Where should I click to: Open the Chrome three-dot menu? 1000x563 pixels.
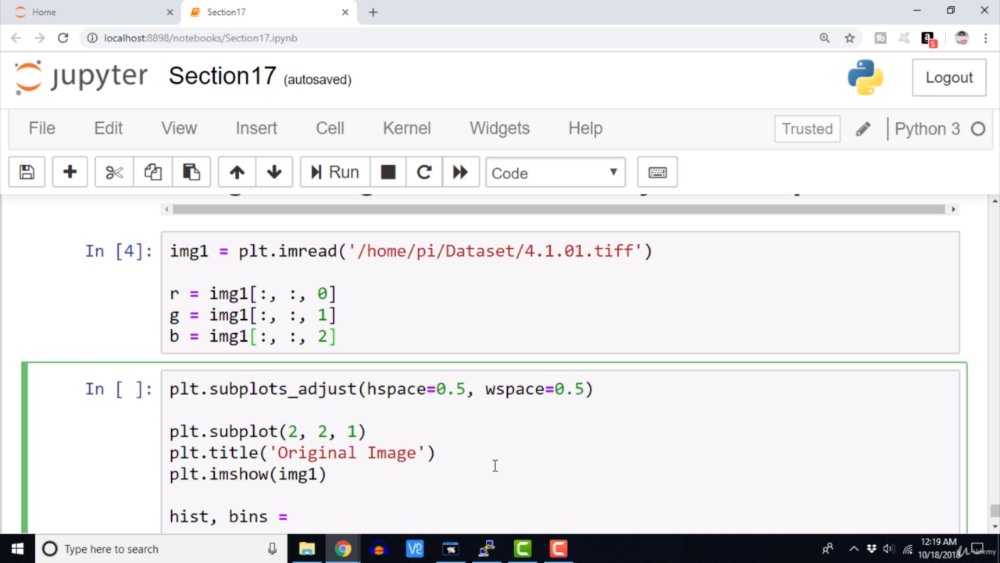[x=985, y=38]
